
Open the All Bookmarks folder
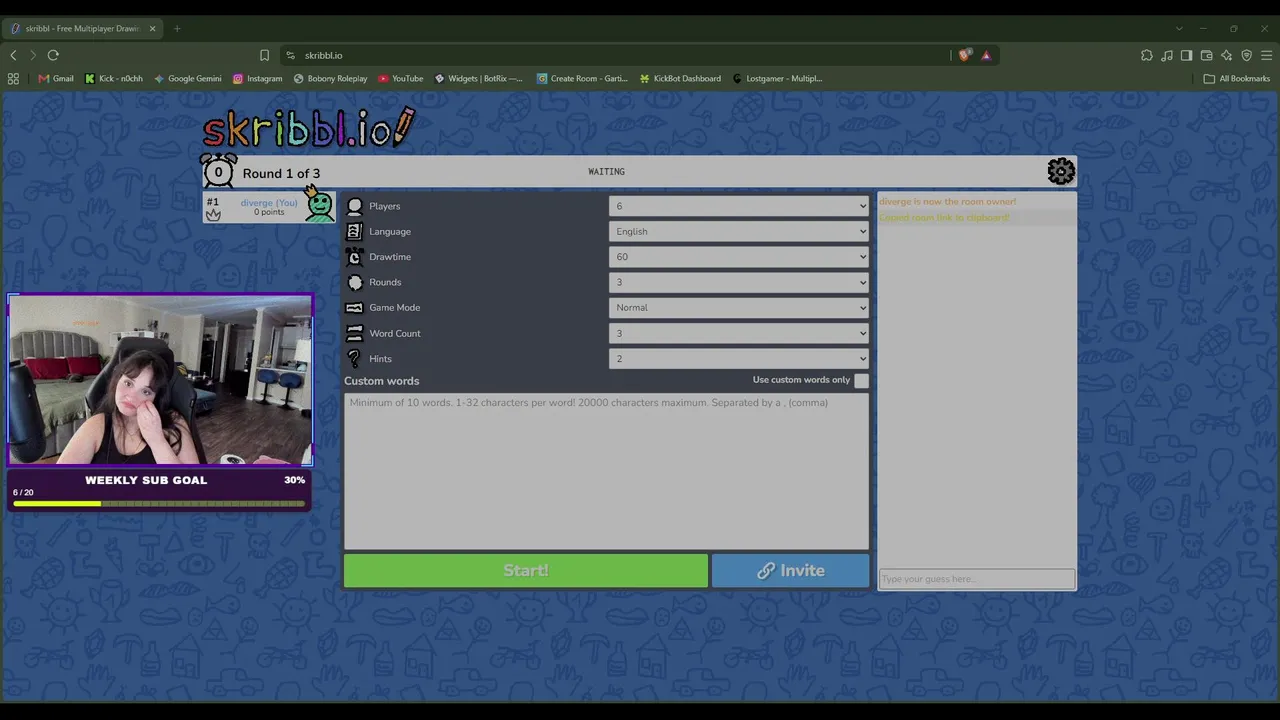click(1237, 78)
